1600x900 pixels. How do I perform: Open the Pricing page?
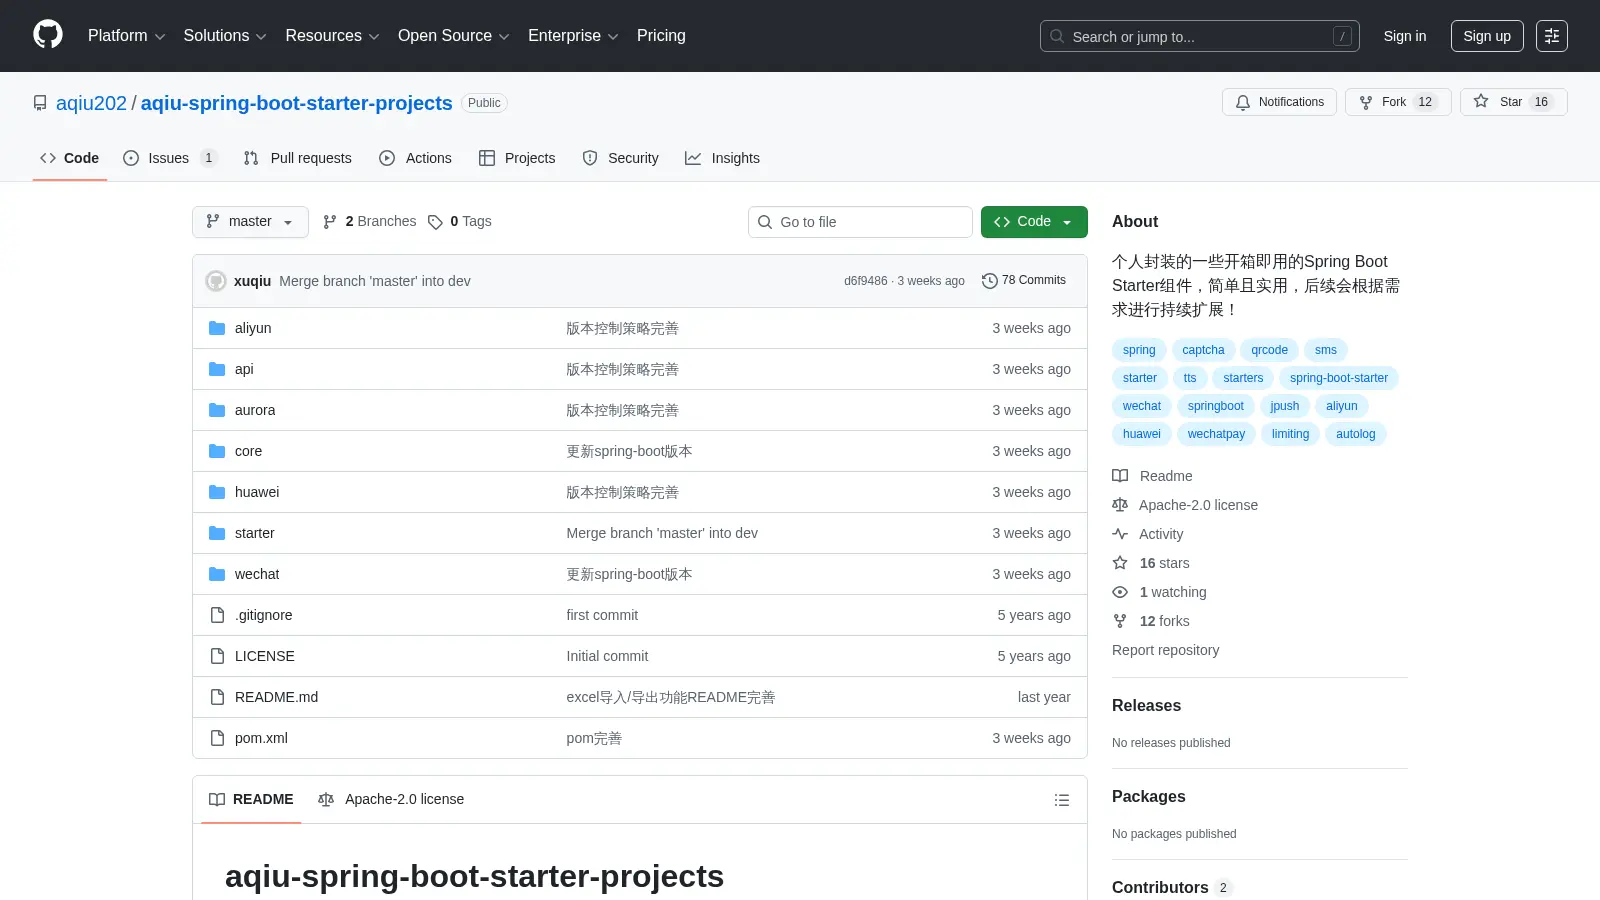point(661,36)
